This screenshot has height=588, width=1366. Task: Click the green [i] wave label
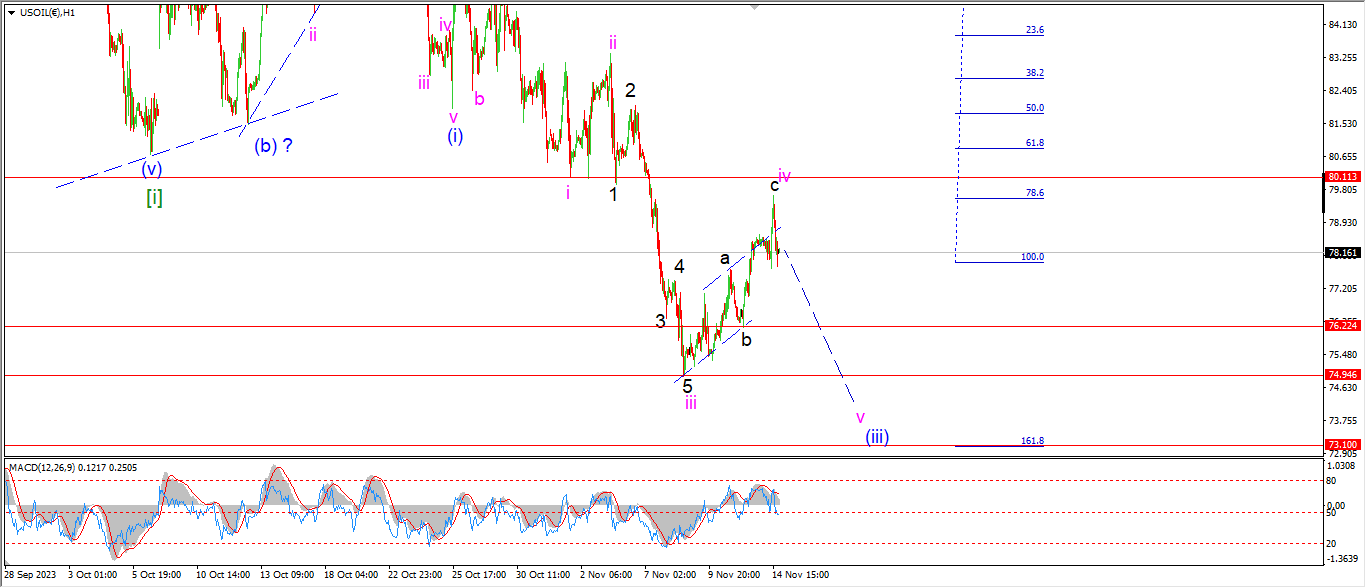(154, 197)
